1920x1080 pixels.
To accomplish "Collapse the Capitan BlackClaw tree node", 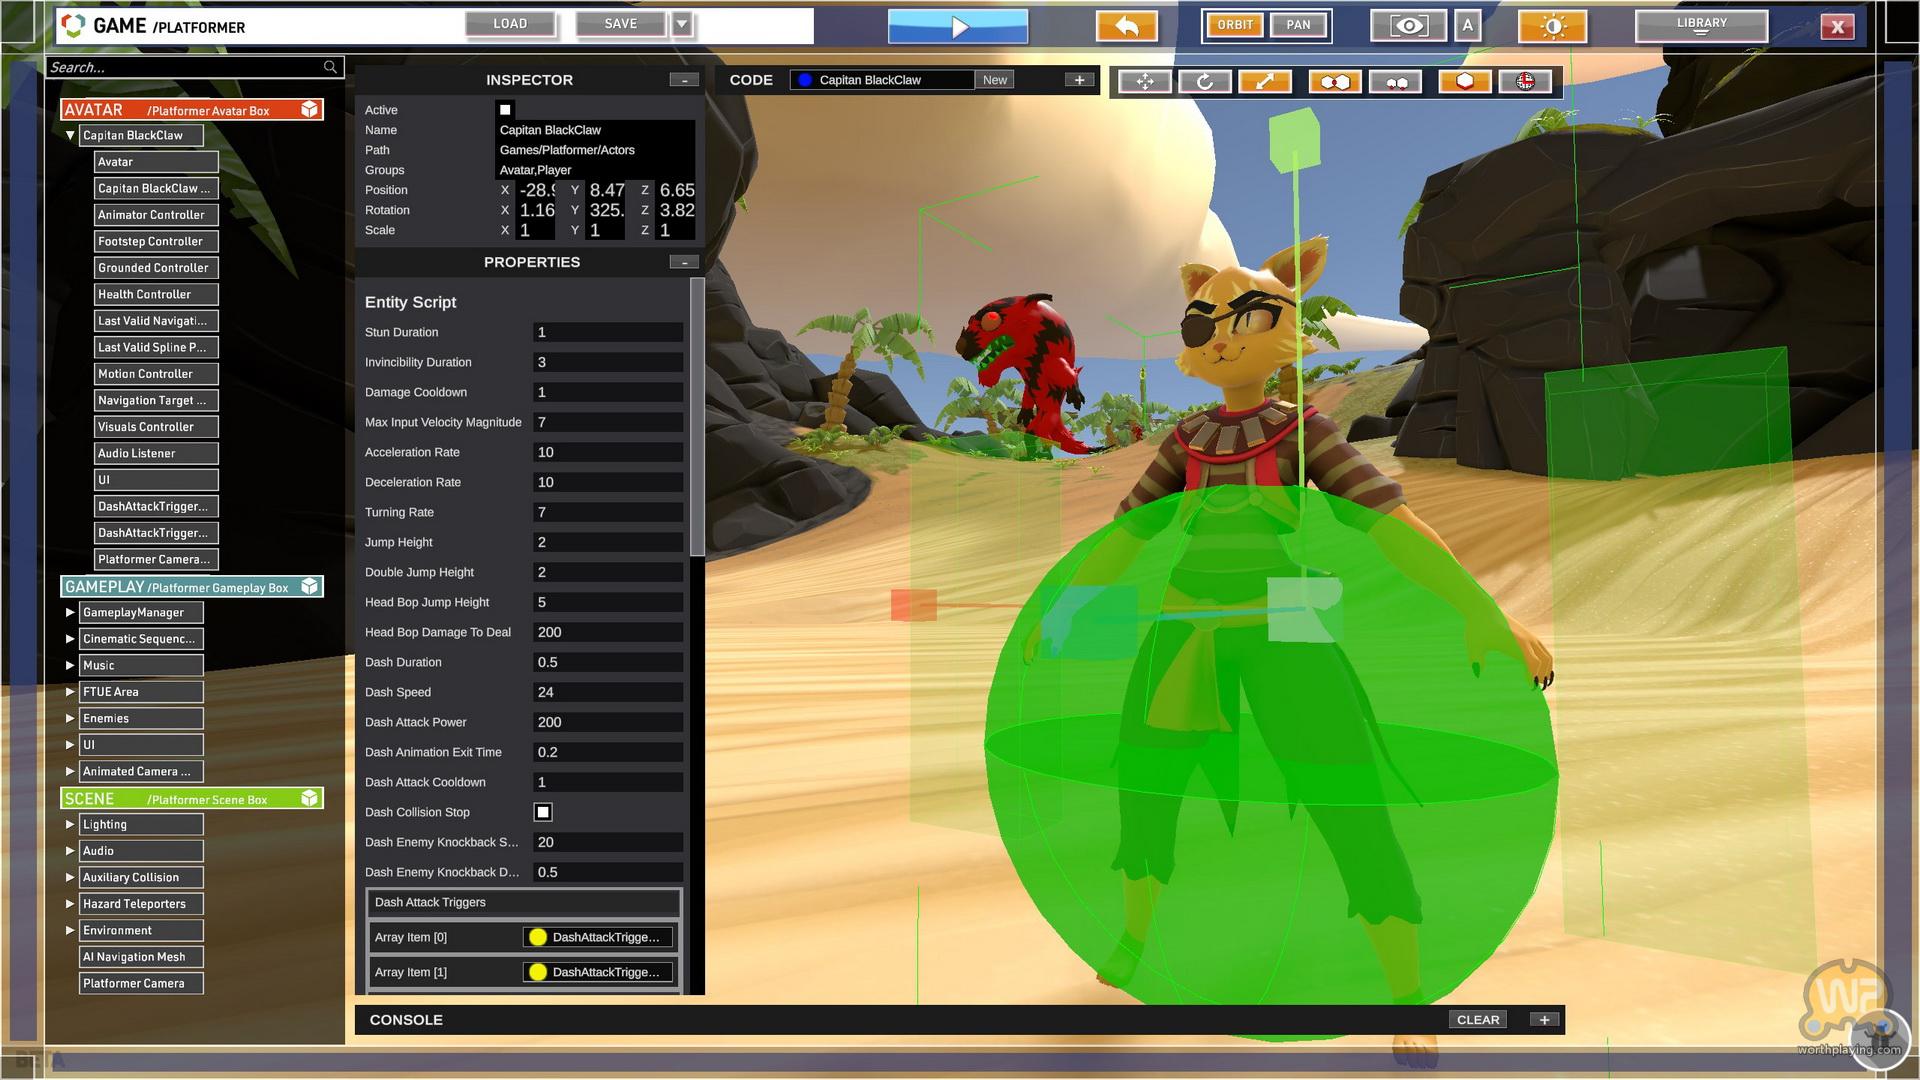I will [x=70, y=135].
